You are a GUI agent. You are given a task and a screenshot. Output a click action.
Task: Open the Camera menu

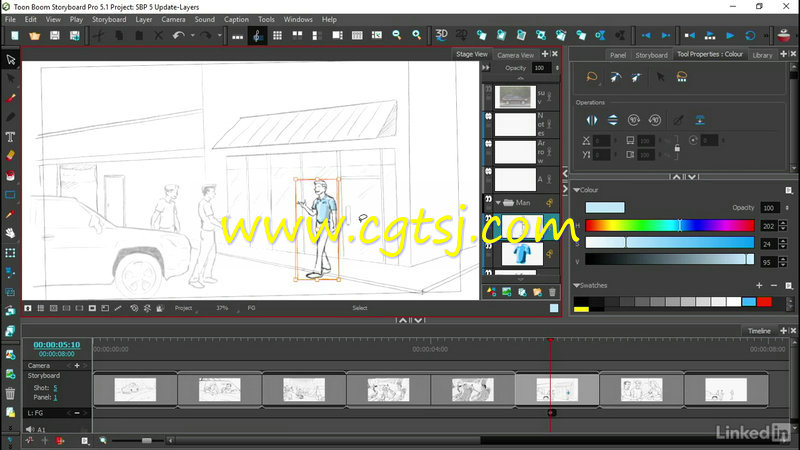[x=173, y=19]
